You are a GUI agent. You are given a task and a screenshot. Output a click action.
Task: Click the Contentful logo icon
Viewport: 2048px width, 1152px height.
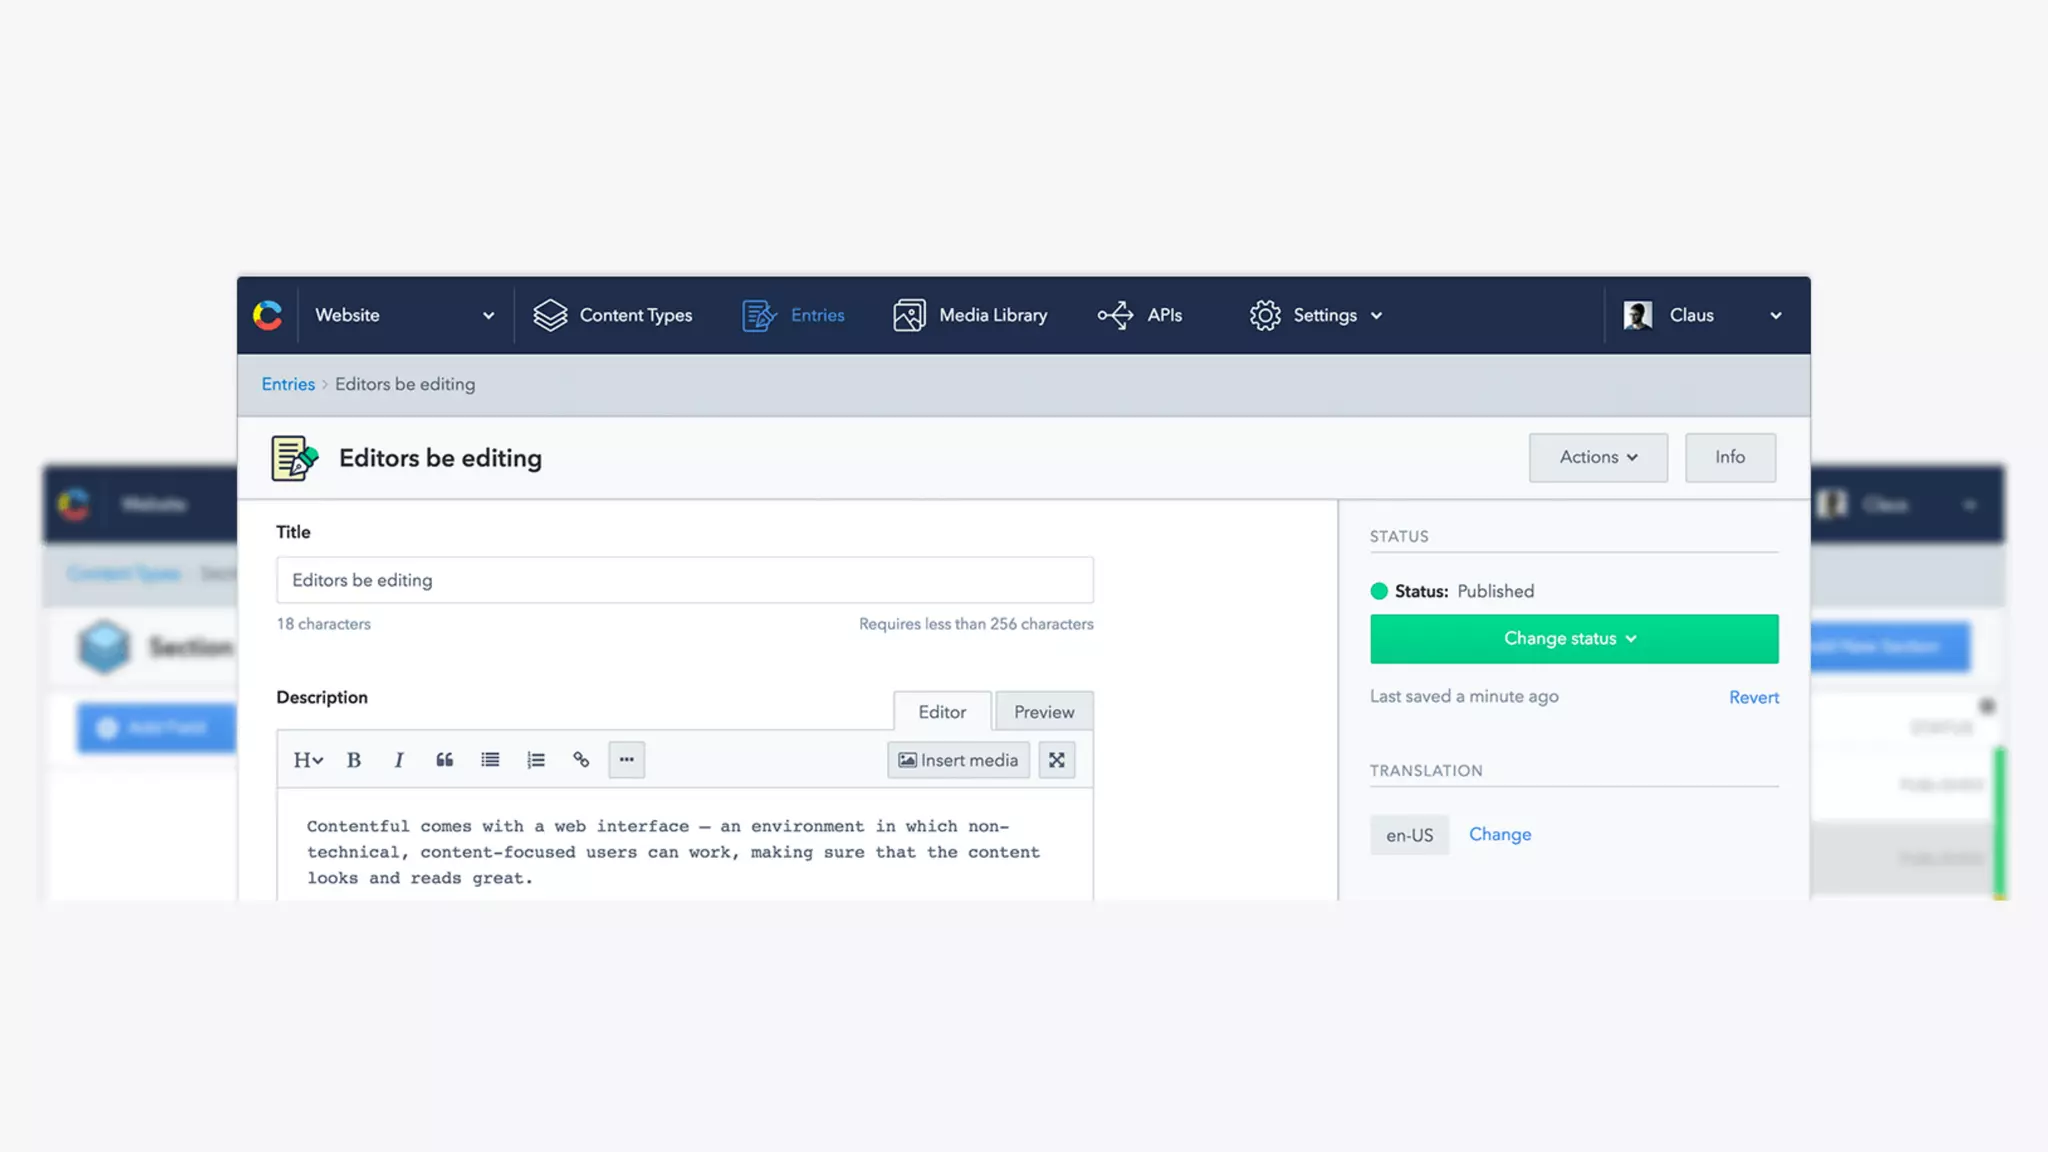[267, 315]
